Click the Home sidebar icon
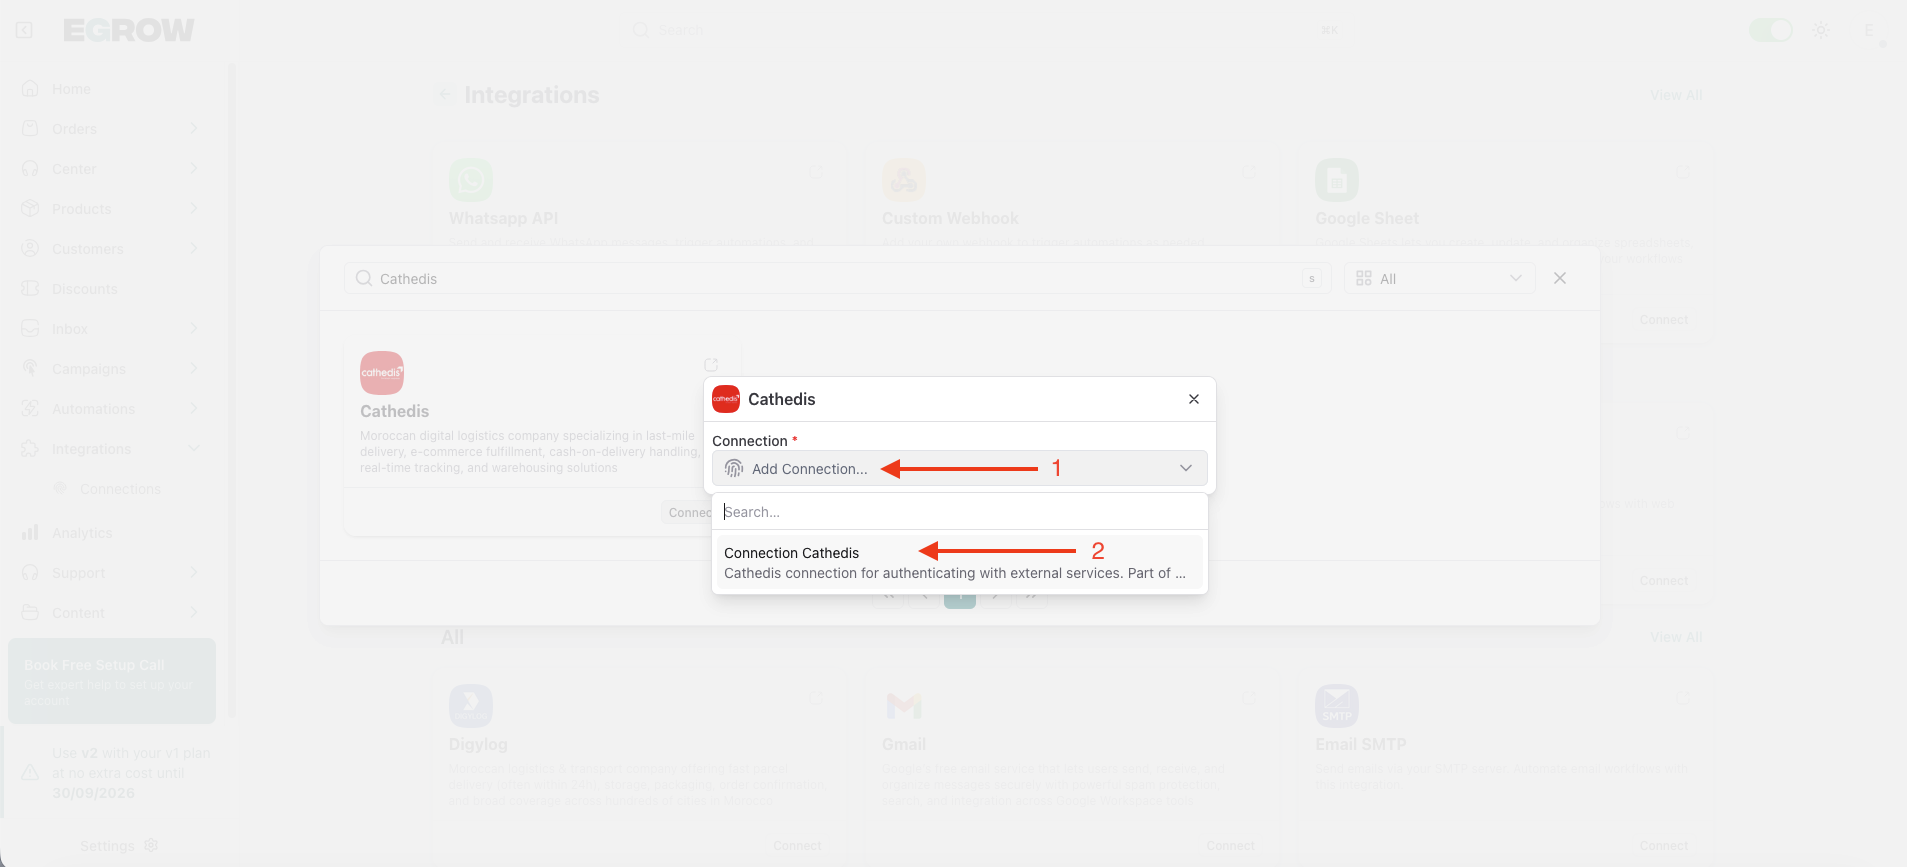 (30, 89)
